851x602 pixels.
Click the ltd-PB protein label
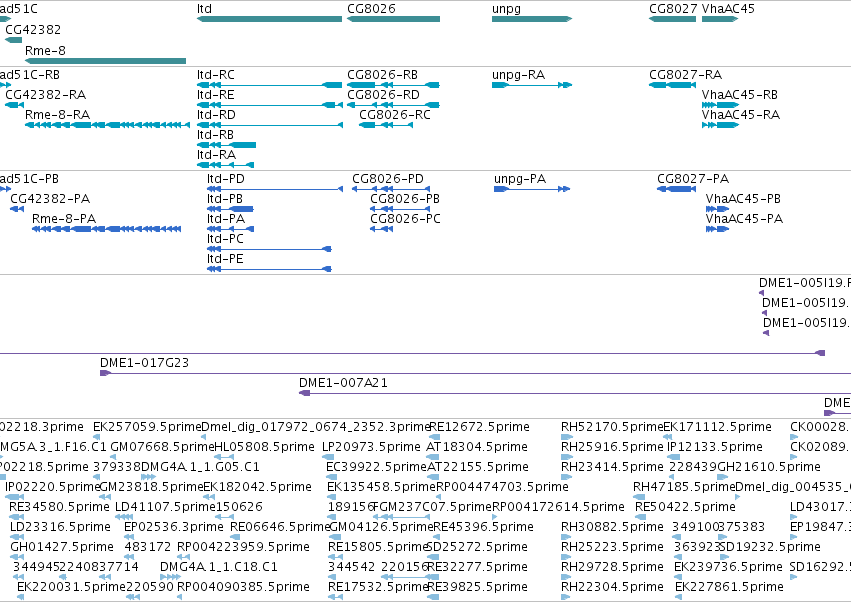pos(225,199)
